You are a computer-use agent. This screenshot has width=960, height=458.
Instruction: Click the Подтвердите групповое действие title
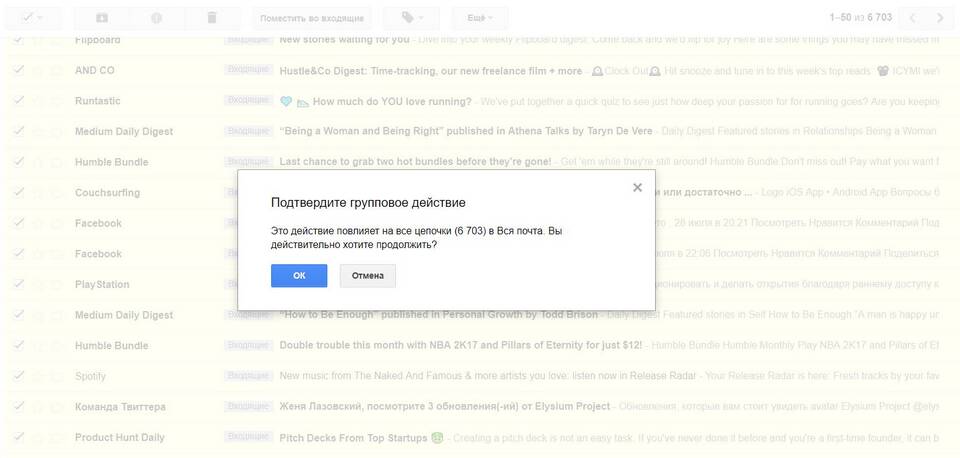pyautogui.click(x=368, y=203)
